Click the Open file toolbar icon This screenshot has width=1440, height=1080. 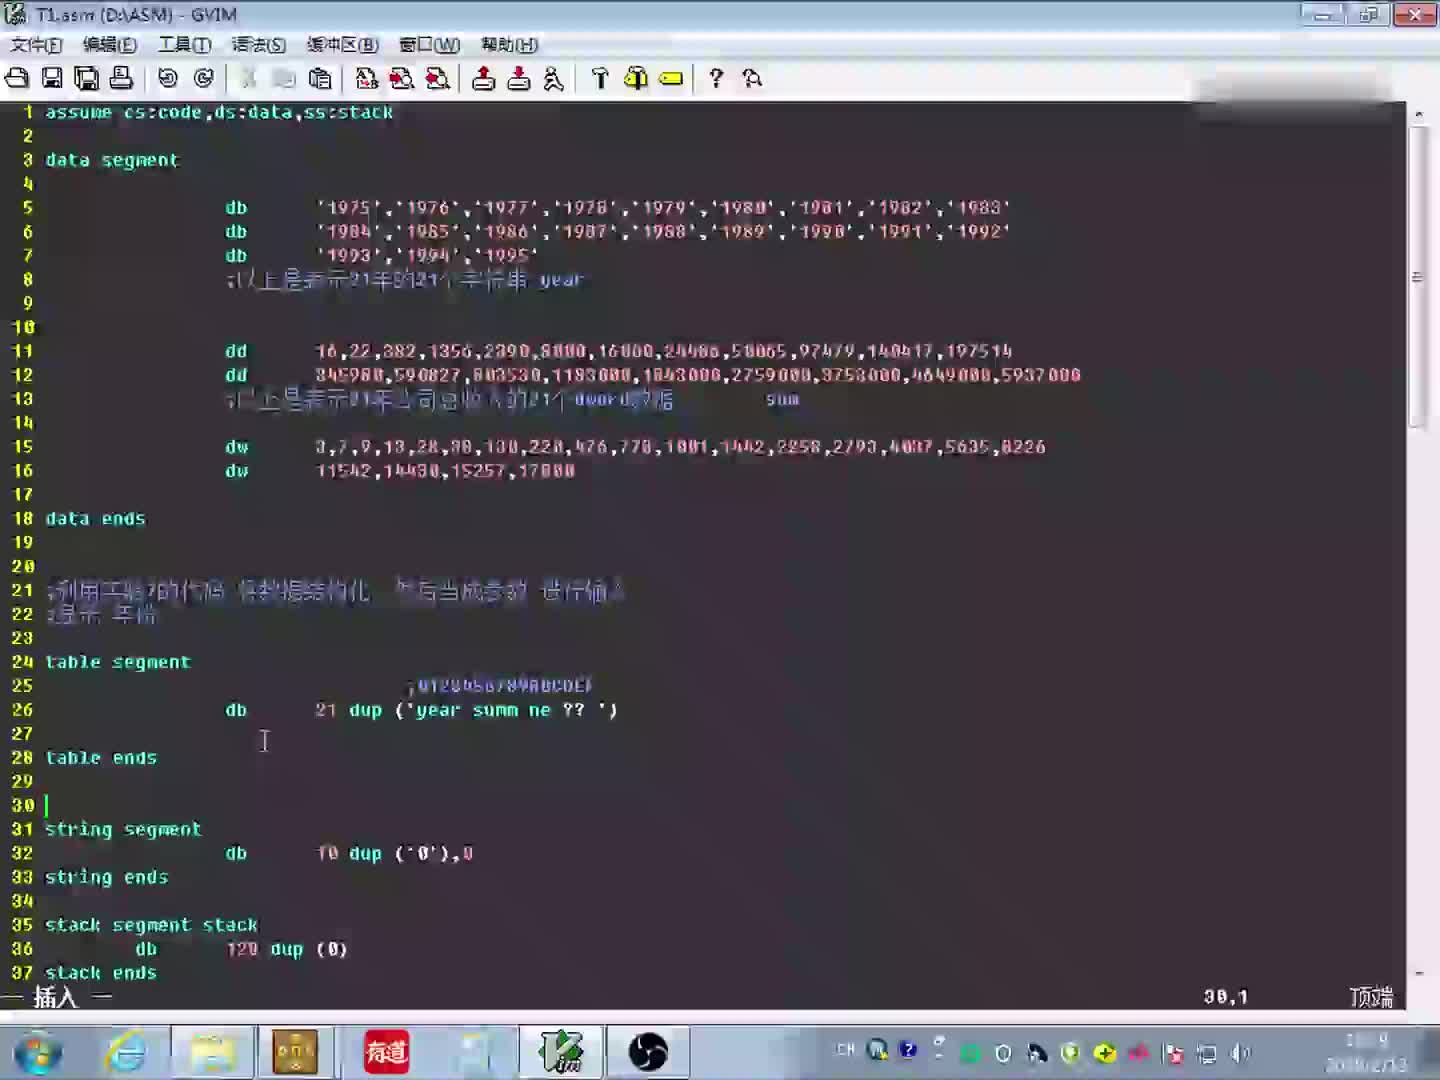pyautogui.click(x=17, y=78)
